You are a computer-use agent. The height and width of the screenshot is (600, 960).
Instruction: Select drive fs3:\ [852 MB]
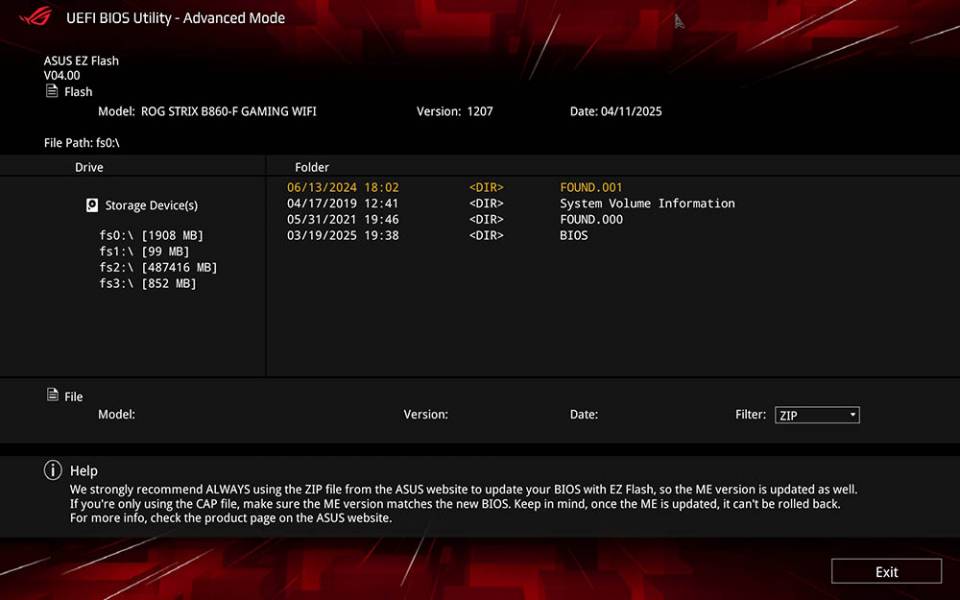coord(147,283)
